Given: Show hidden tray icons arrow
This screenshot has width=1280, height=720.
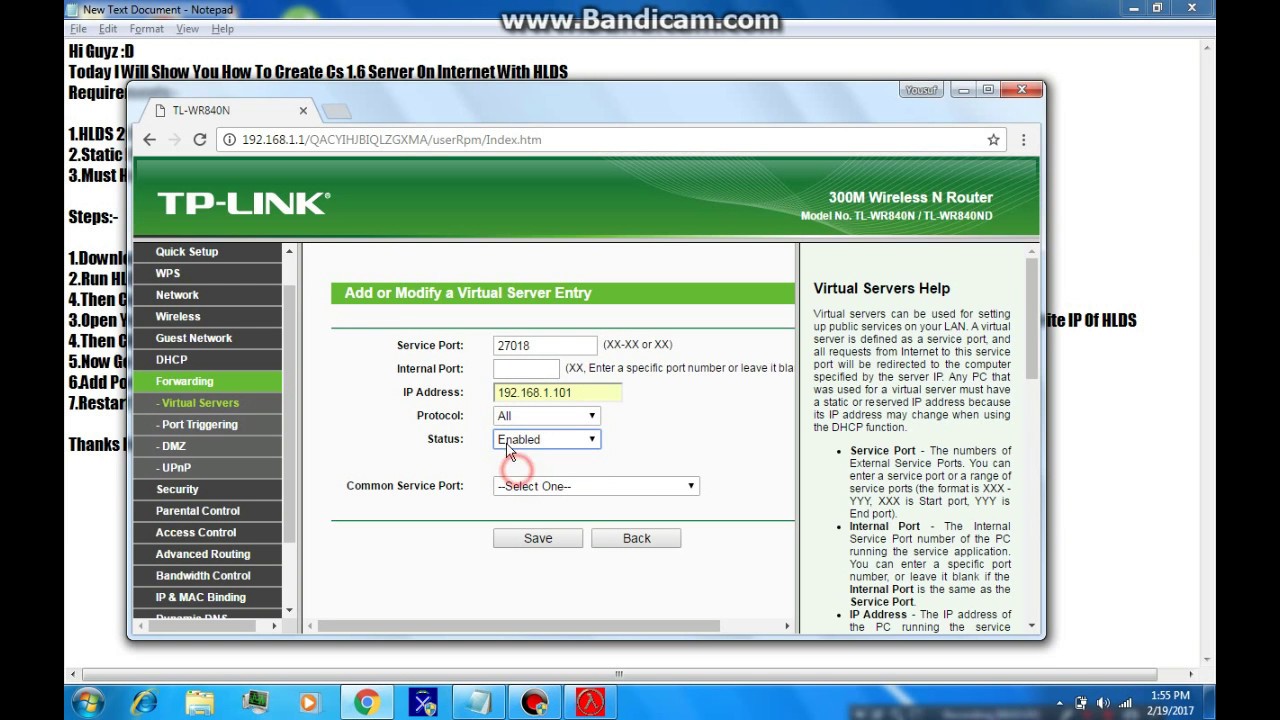Looking at the screenshot, I should point(1061,702).
